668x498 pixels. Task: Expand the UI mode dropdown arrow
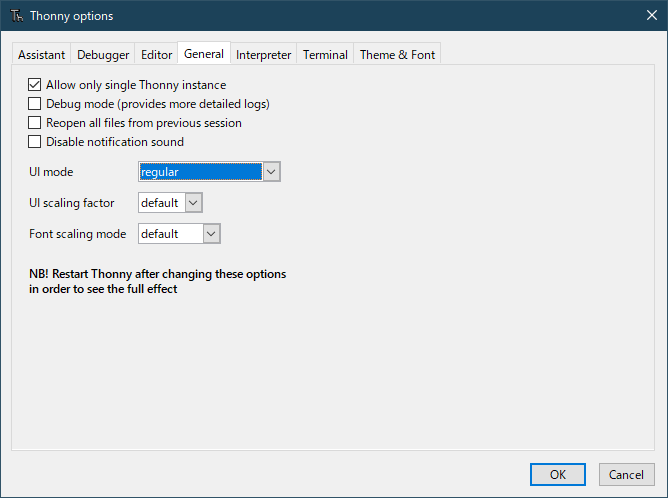point(271,172)
